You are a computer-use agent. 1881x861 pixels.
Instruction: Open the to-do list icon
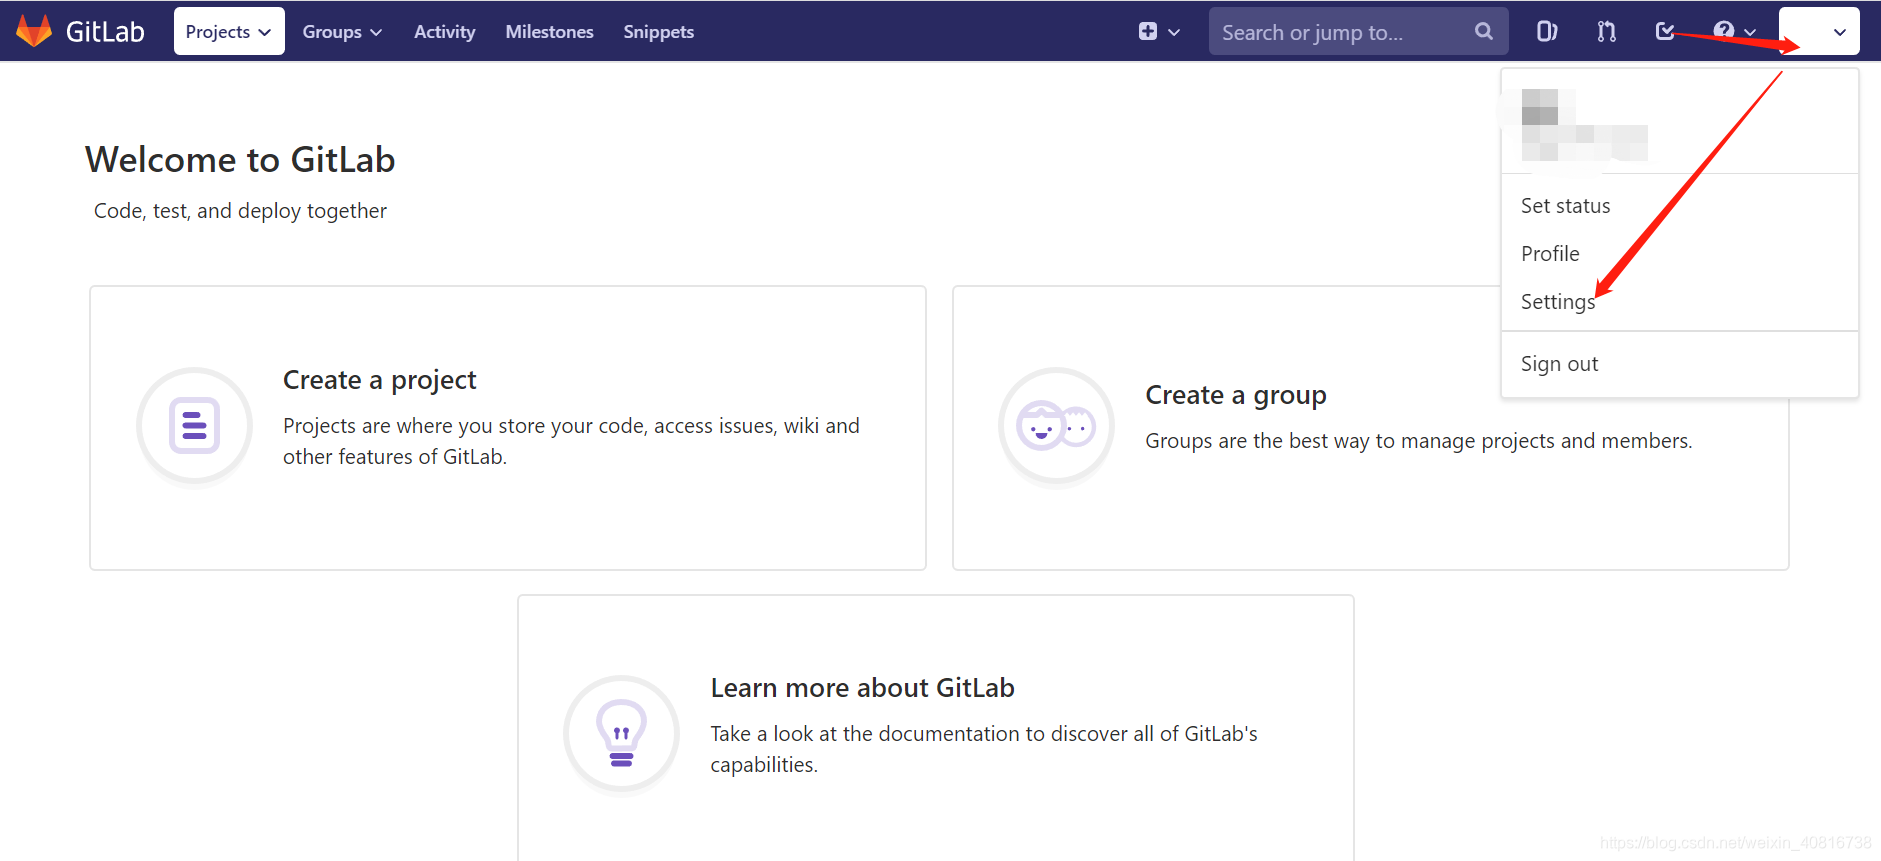click(x=1665, y=31)
